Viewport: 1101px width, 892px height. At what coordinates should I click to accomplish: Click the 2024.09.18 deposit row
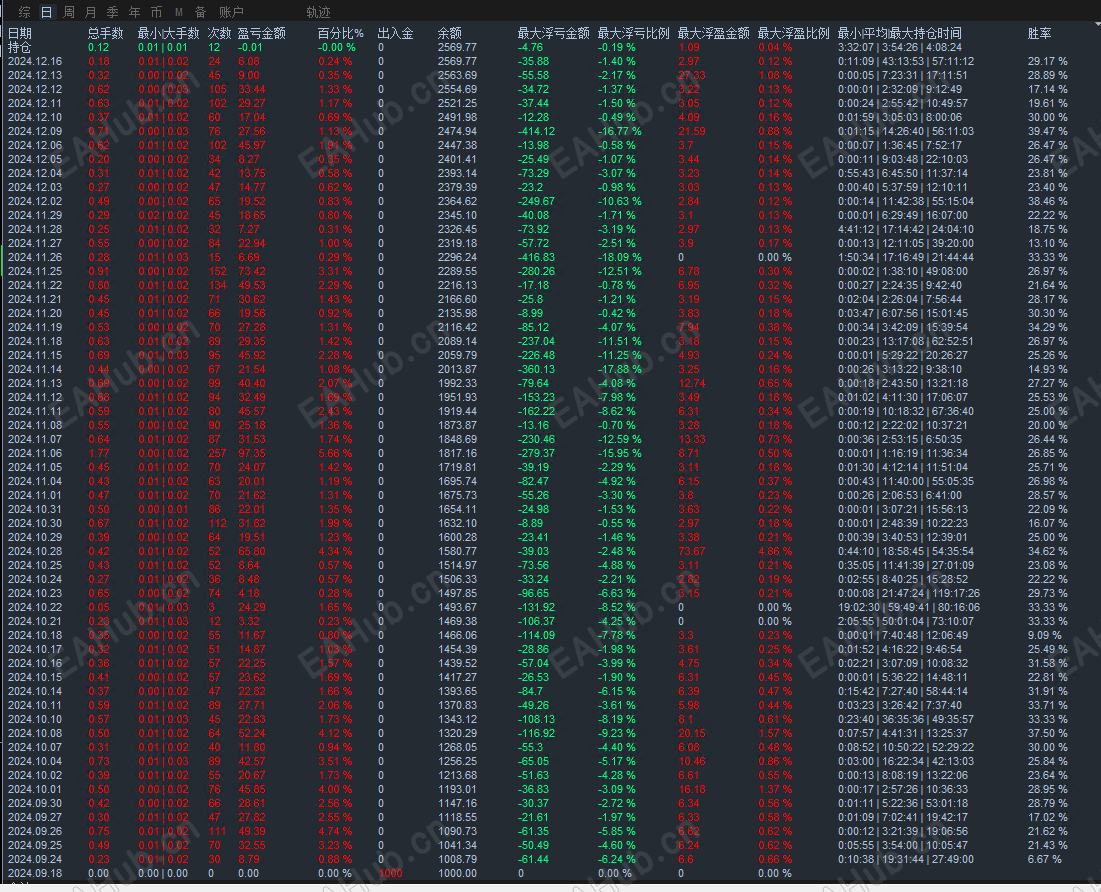550,873
